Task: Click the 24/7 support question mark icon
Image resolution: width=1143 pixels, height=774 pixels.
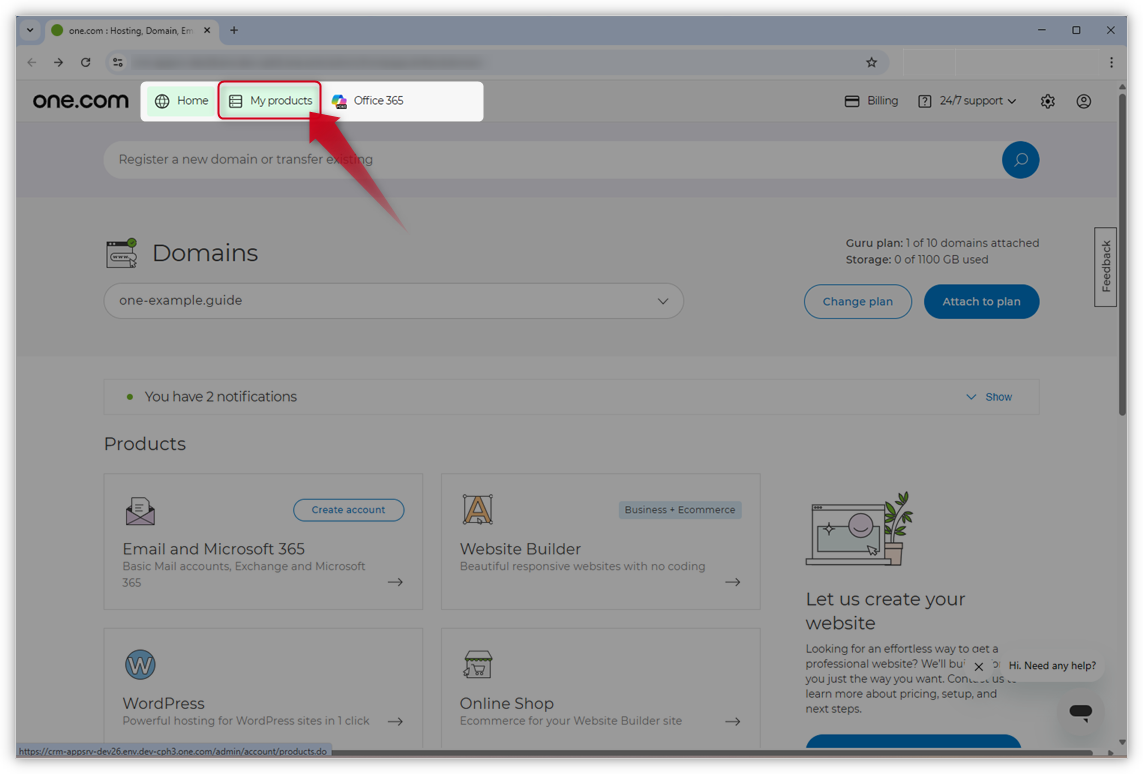Action: click(924, 100)
